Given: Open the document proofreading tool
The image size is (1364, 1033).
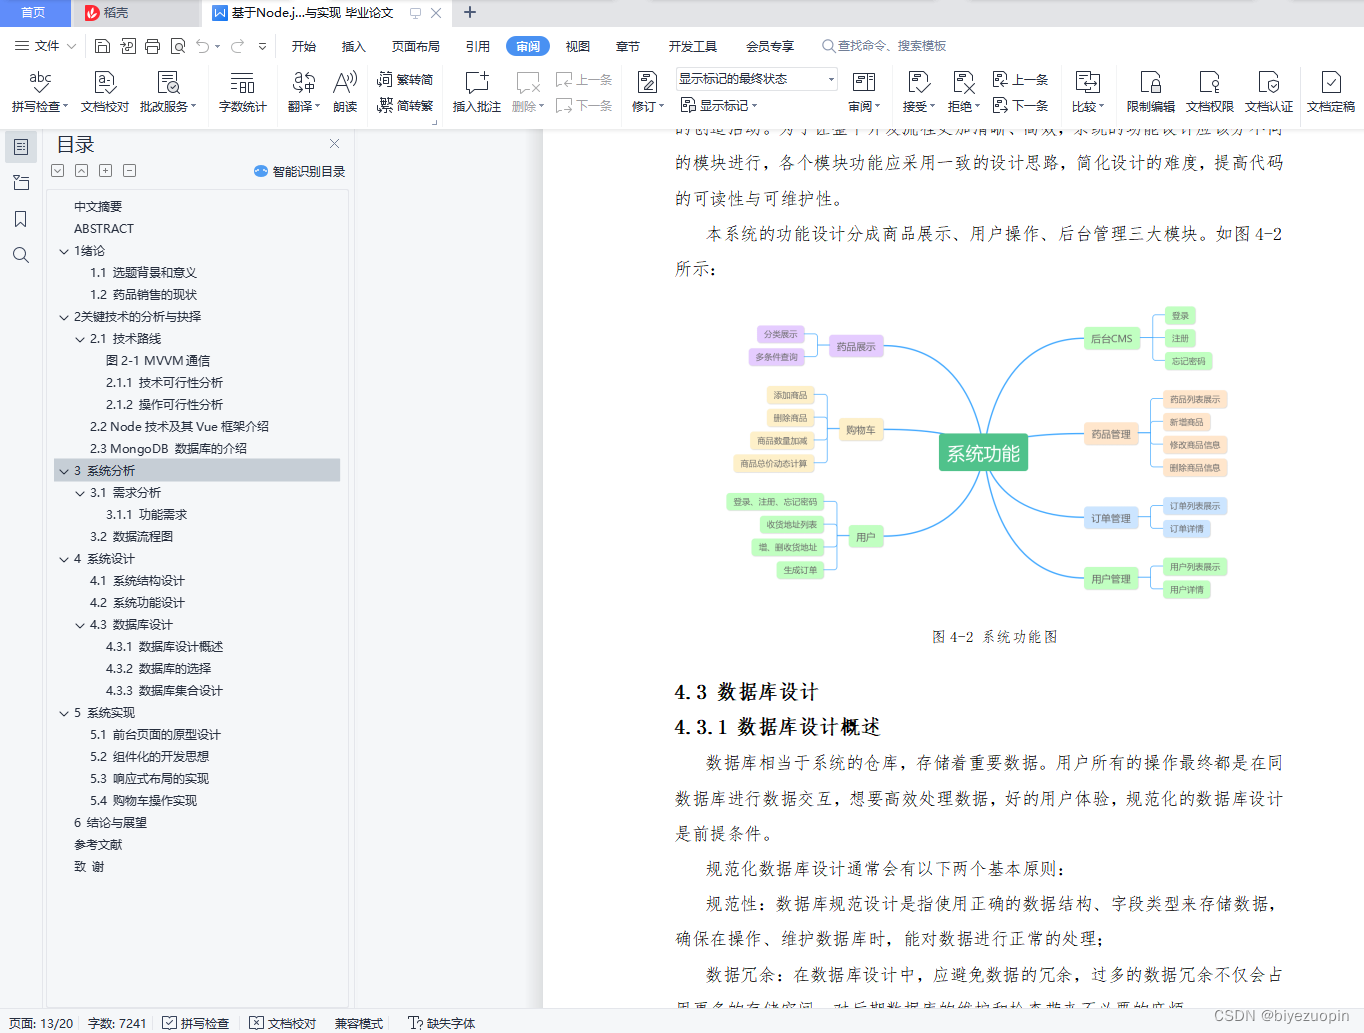Looking at the screenshot, I should click(104, 91).
